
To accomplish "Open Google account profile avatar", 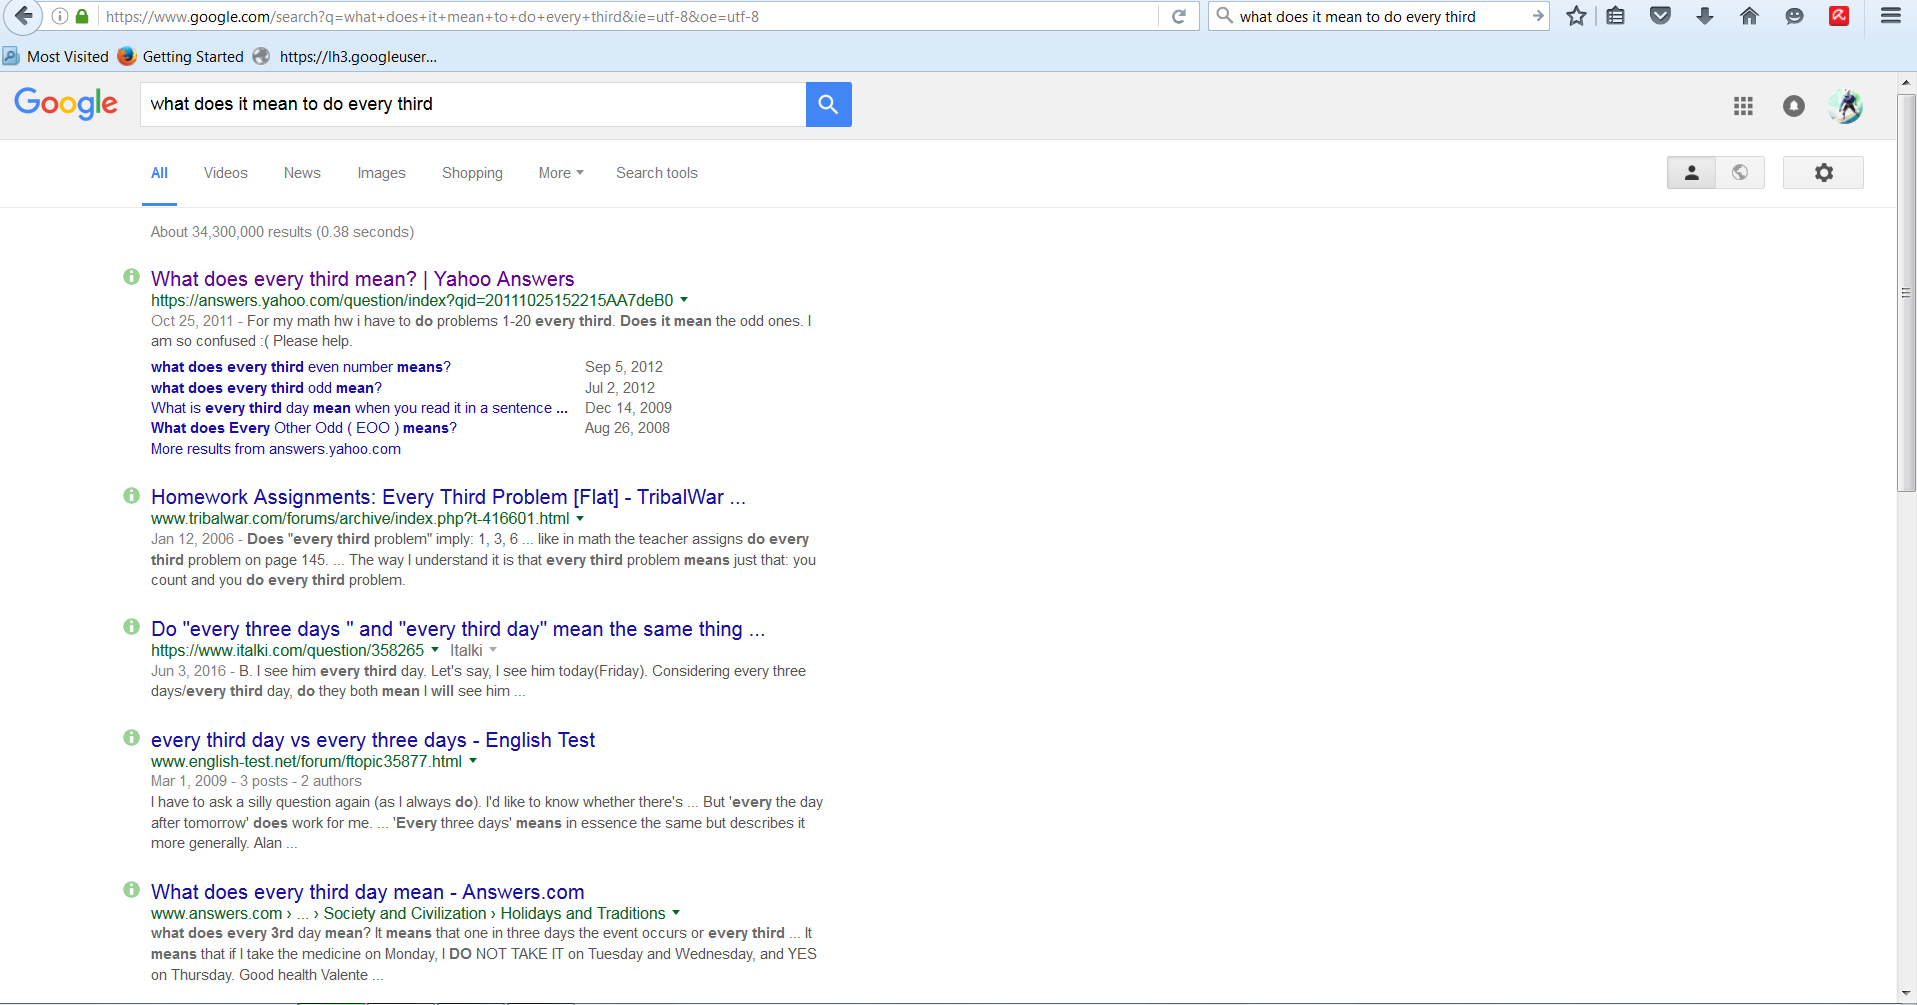I will [1845, 106].
